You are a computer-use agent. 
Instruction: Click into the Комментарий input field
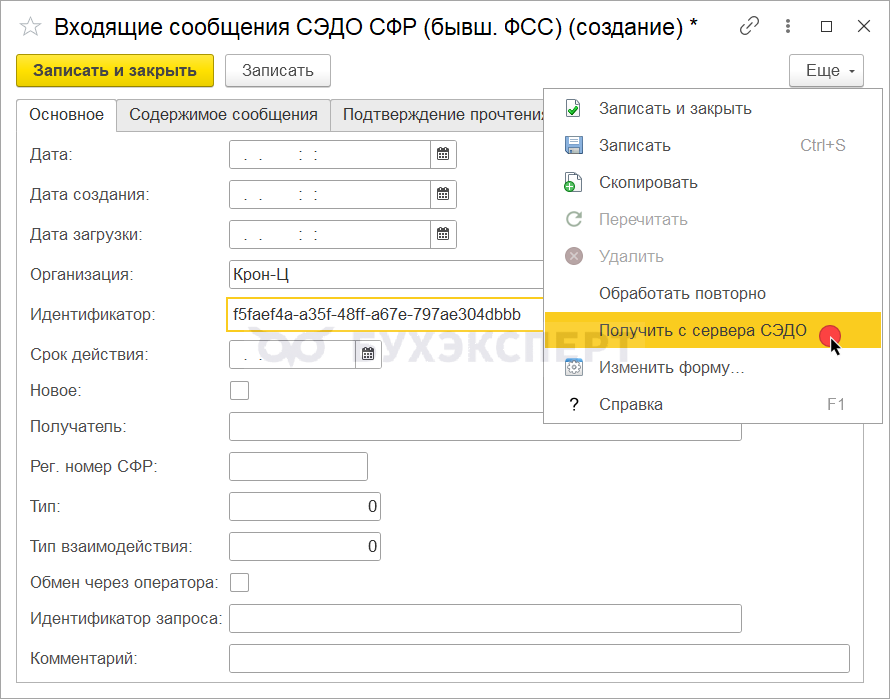(x=538, y=659)
